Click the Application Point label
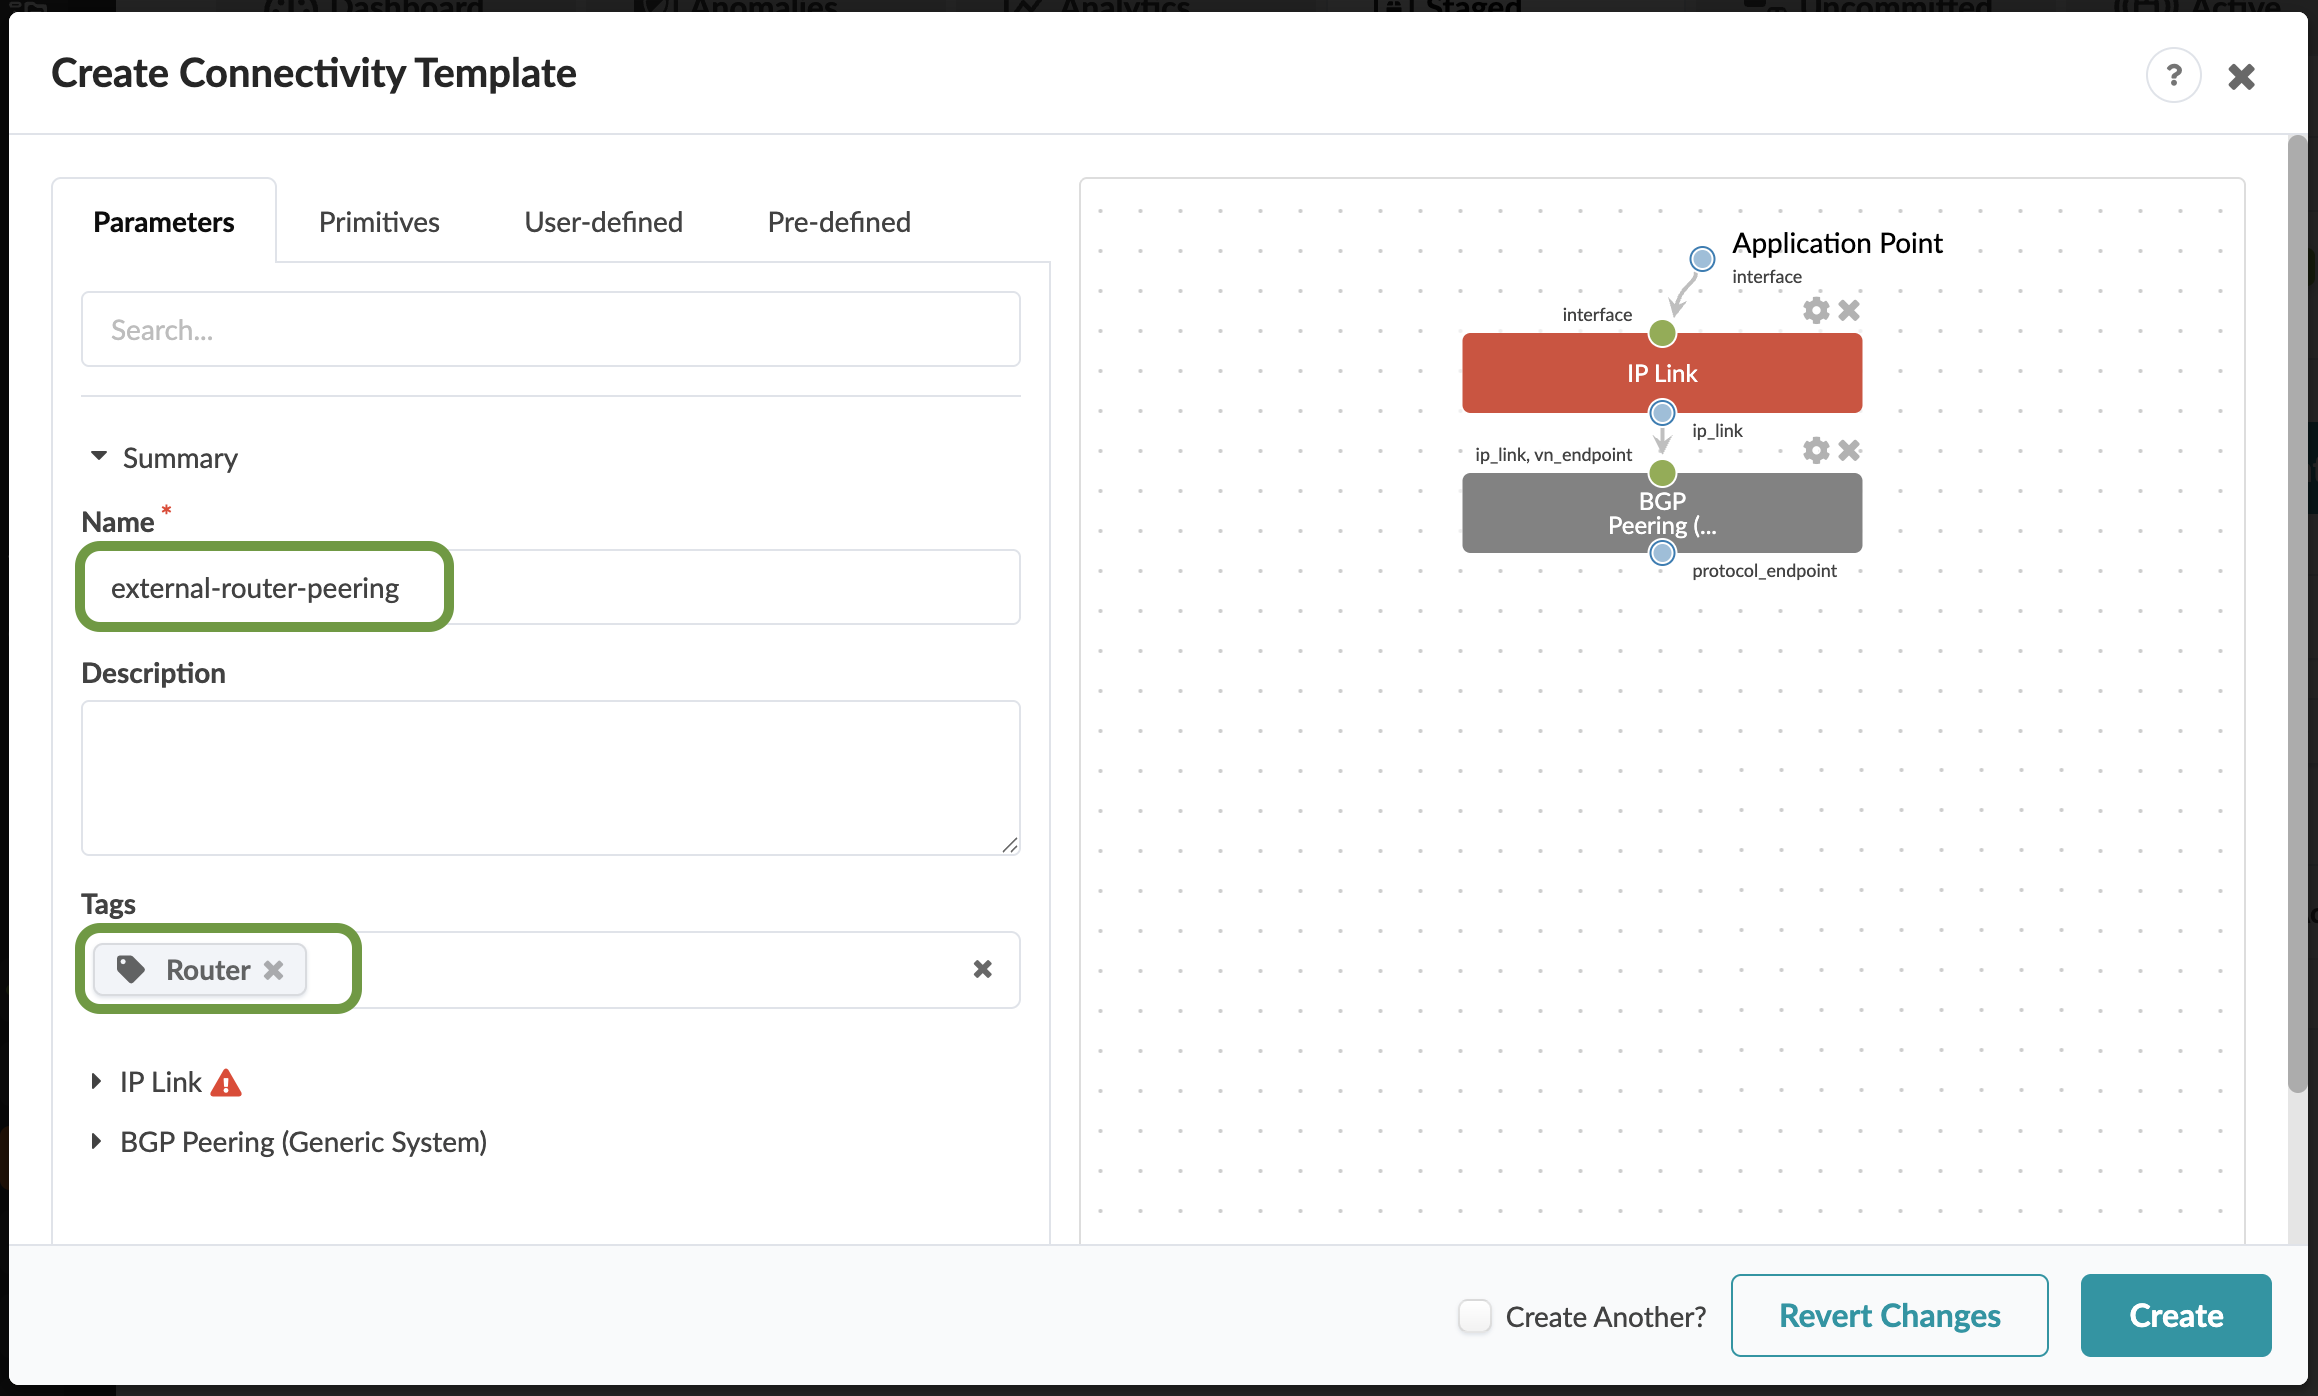The image size is (2318, 1396). click(1837, 243)
